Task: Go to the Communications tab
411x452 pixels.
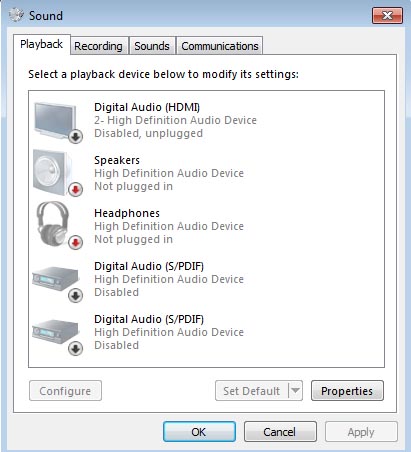Action: pyautogui.click(x=220, y=46)
